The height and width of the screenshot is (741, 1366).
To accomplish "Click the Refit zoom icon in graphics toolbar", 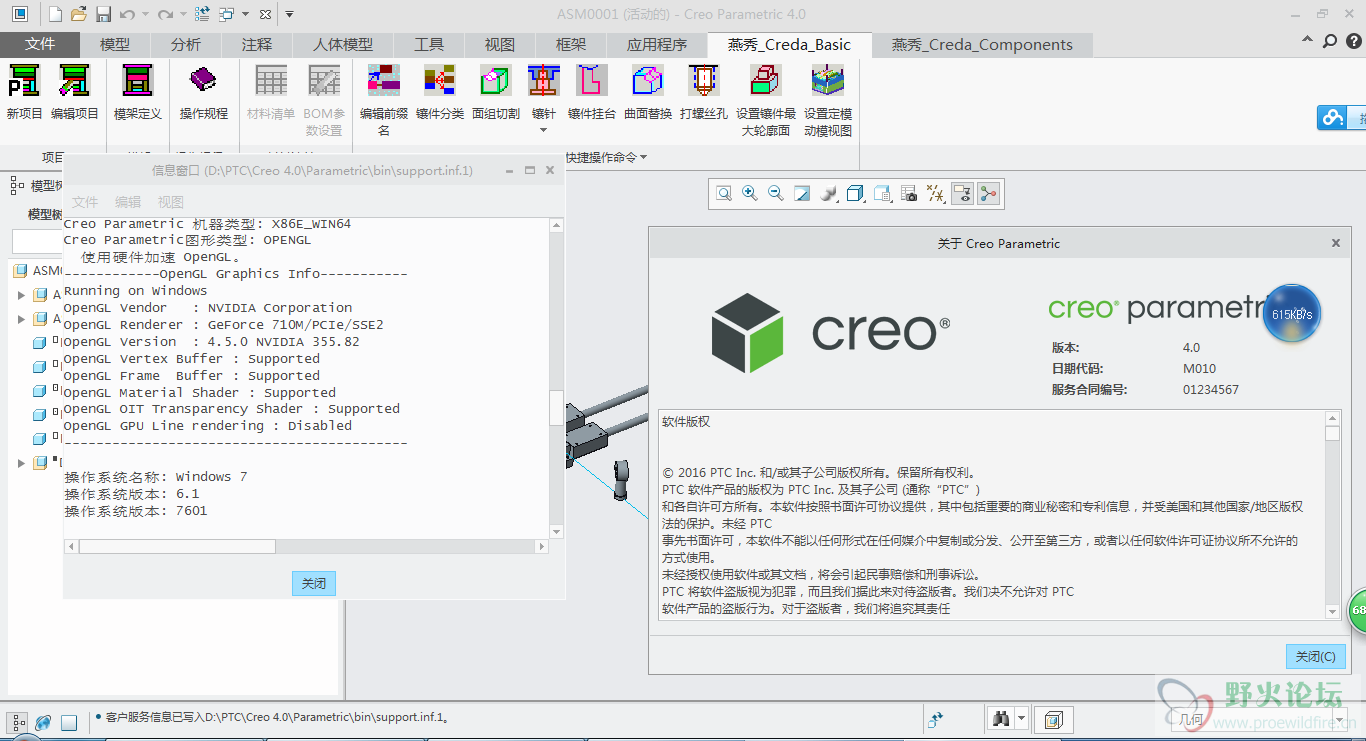I will (724, 194).
